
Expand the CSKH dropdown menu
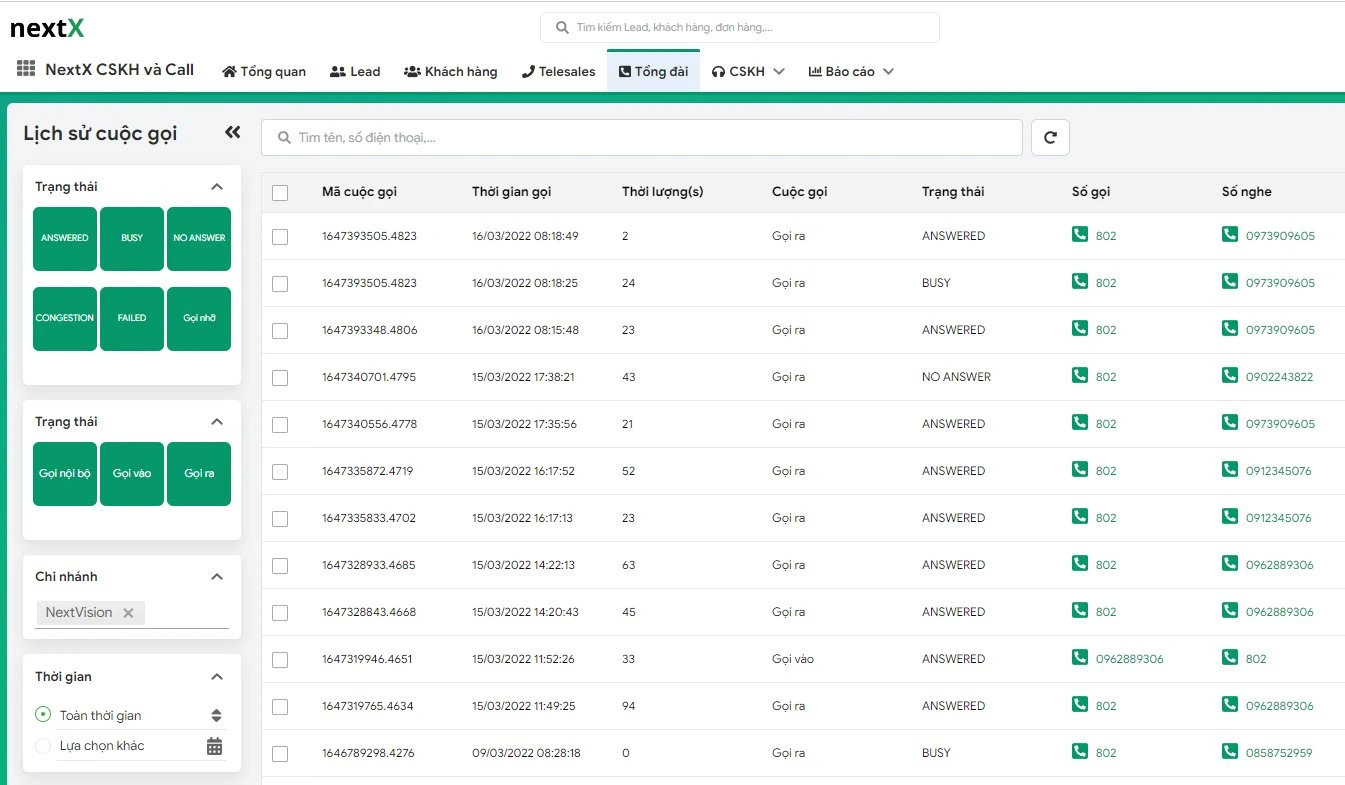(x=747, y=72)
